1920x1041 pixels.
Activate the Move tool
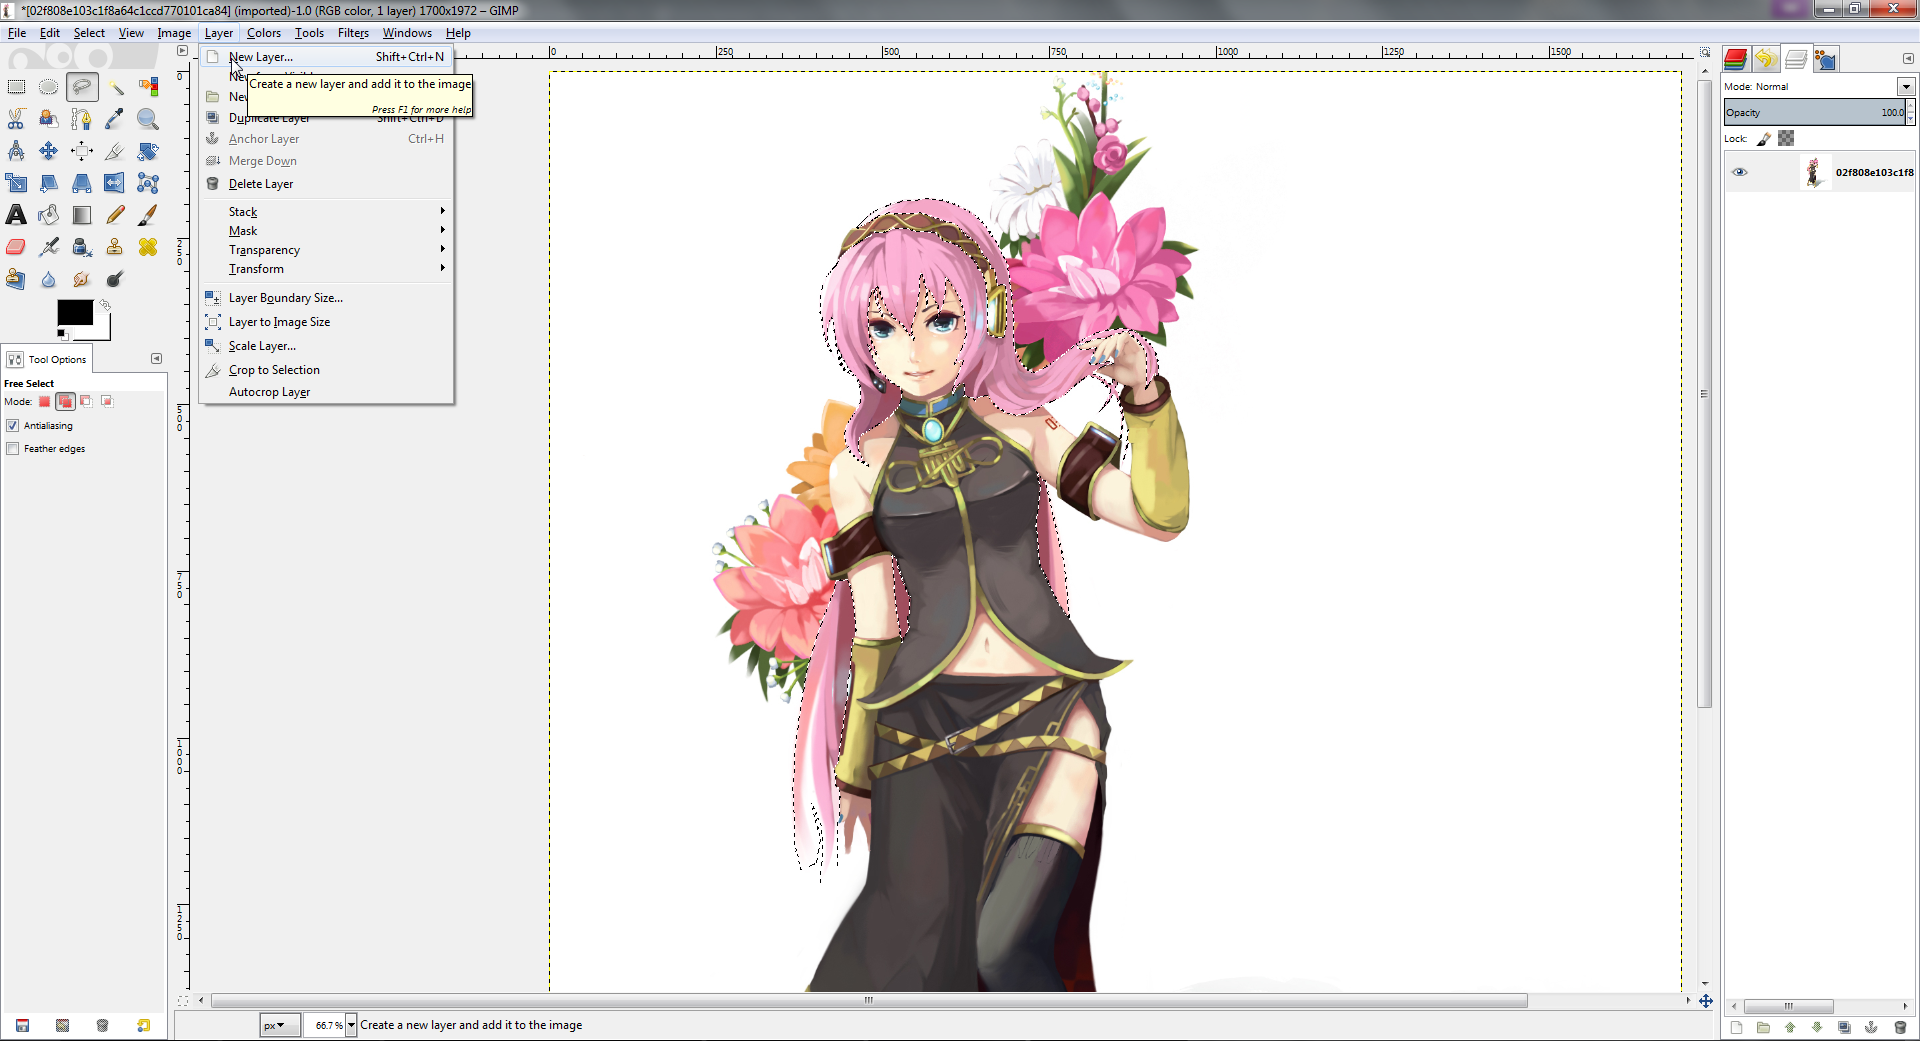(48, 151)
